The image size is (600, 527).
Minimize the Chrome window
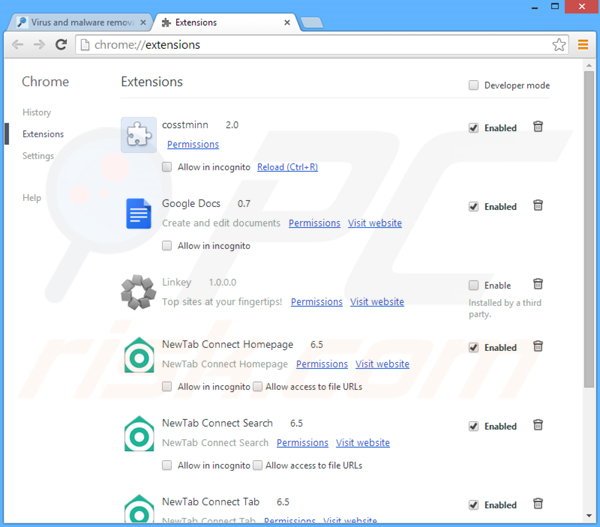(x=535, y=7)
